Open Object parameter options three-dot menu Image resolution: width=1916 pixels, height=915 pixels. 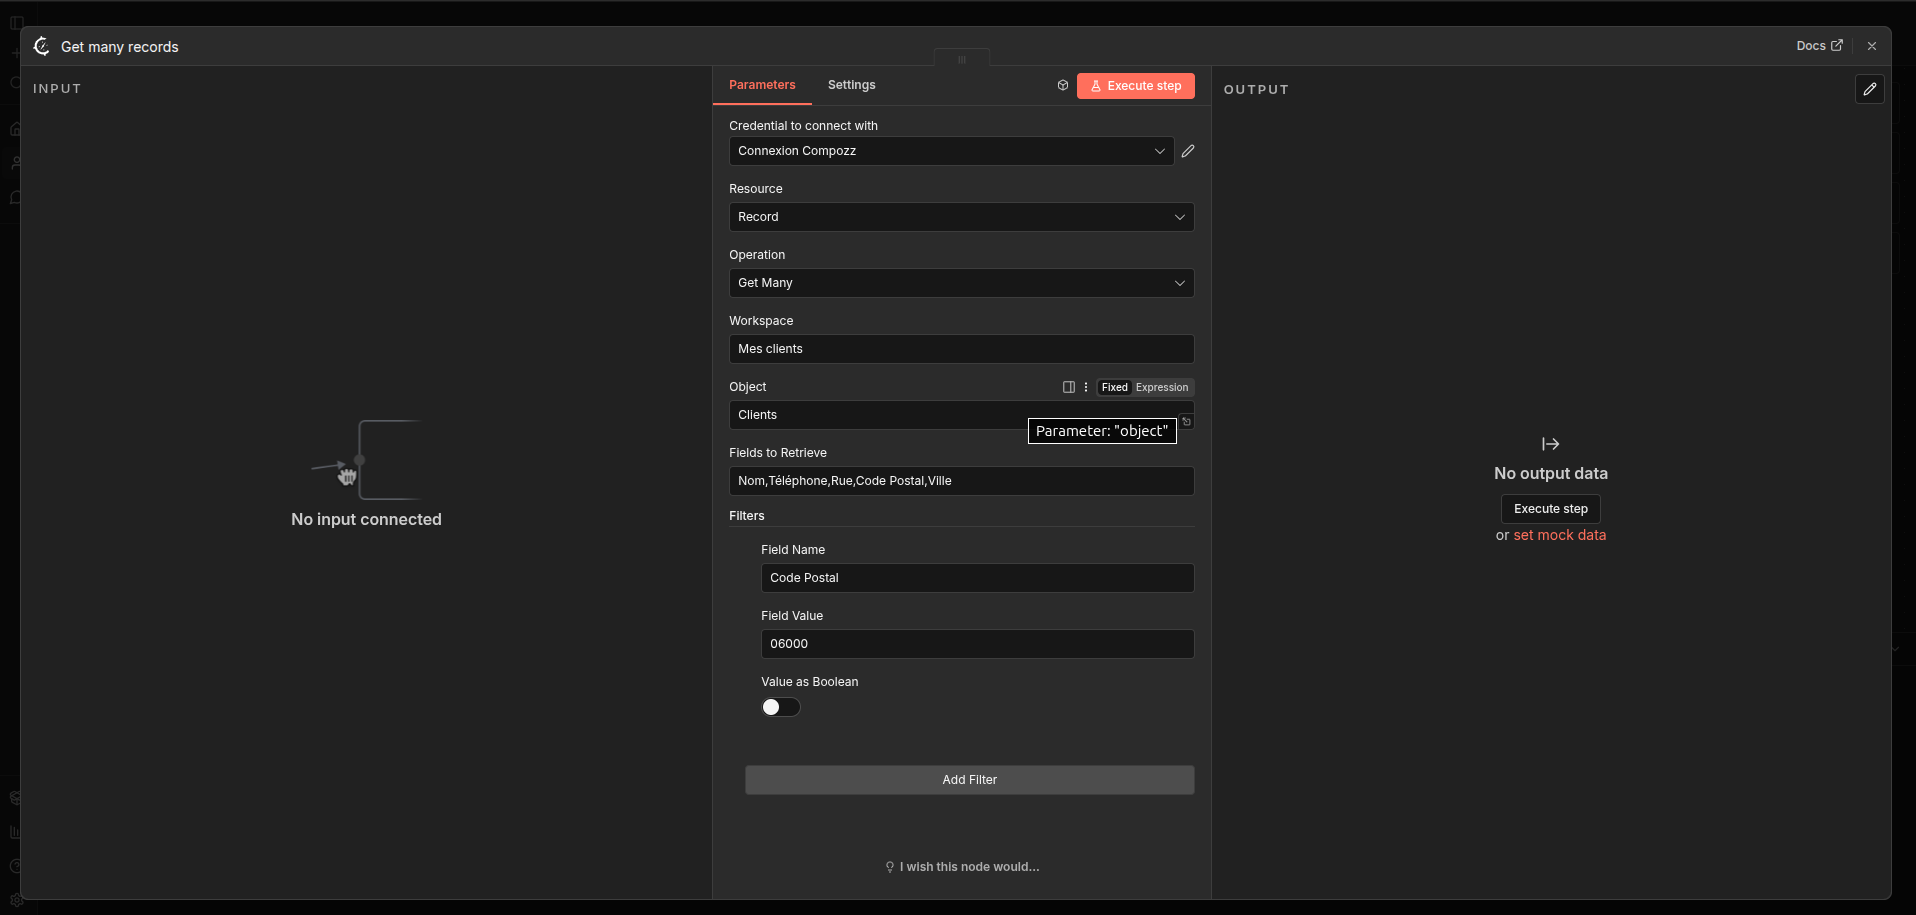click(x=1086, y=387)
